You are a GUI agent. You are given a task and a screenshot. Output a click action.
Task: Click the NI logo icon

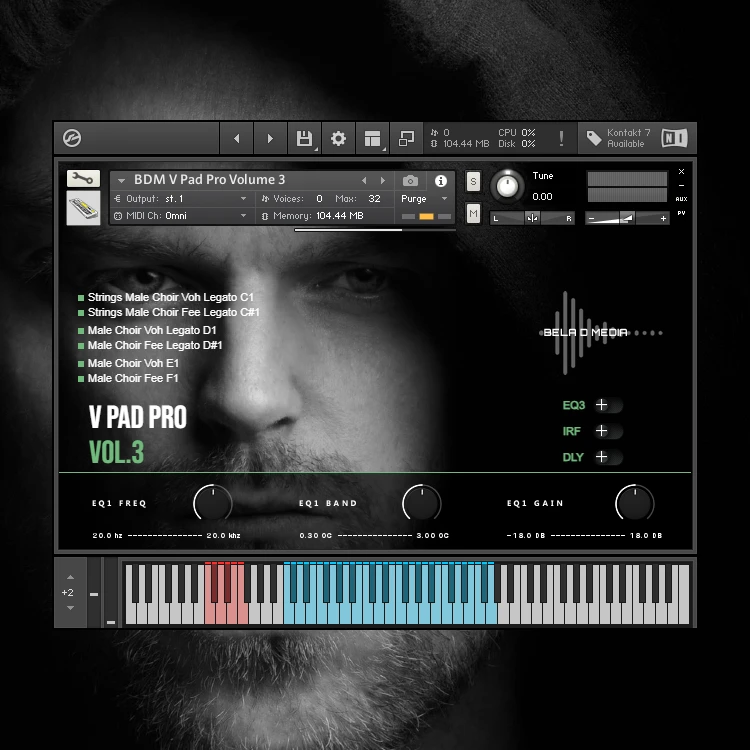point(674,138)
